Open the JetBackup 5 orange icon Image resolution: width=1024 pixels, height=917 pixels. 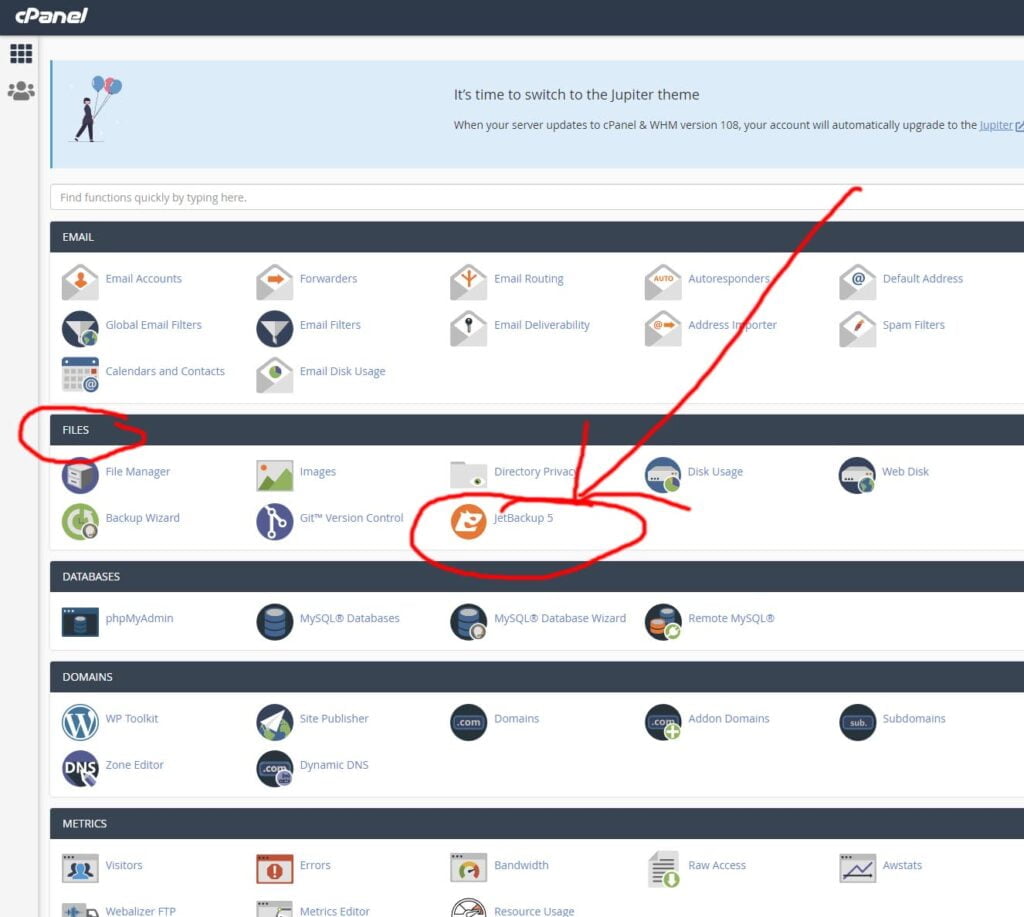pyautogui.click(x=468, y=521)
